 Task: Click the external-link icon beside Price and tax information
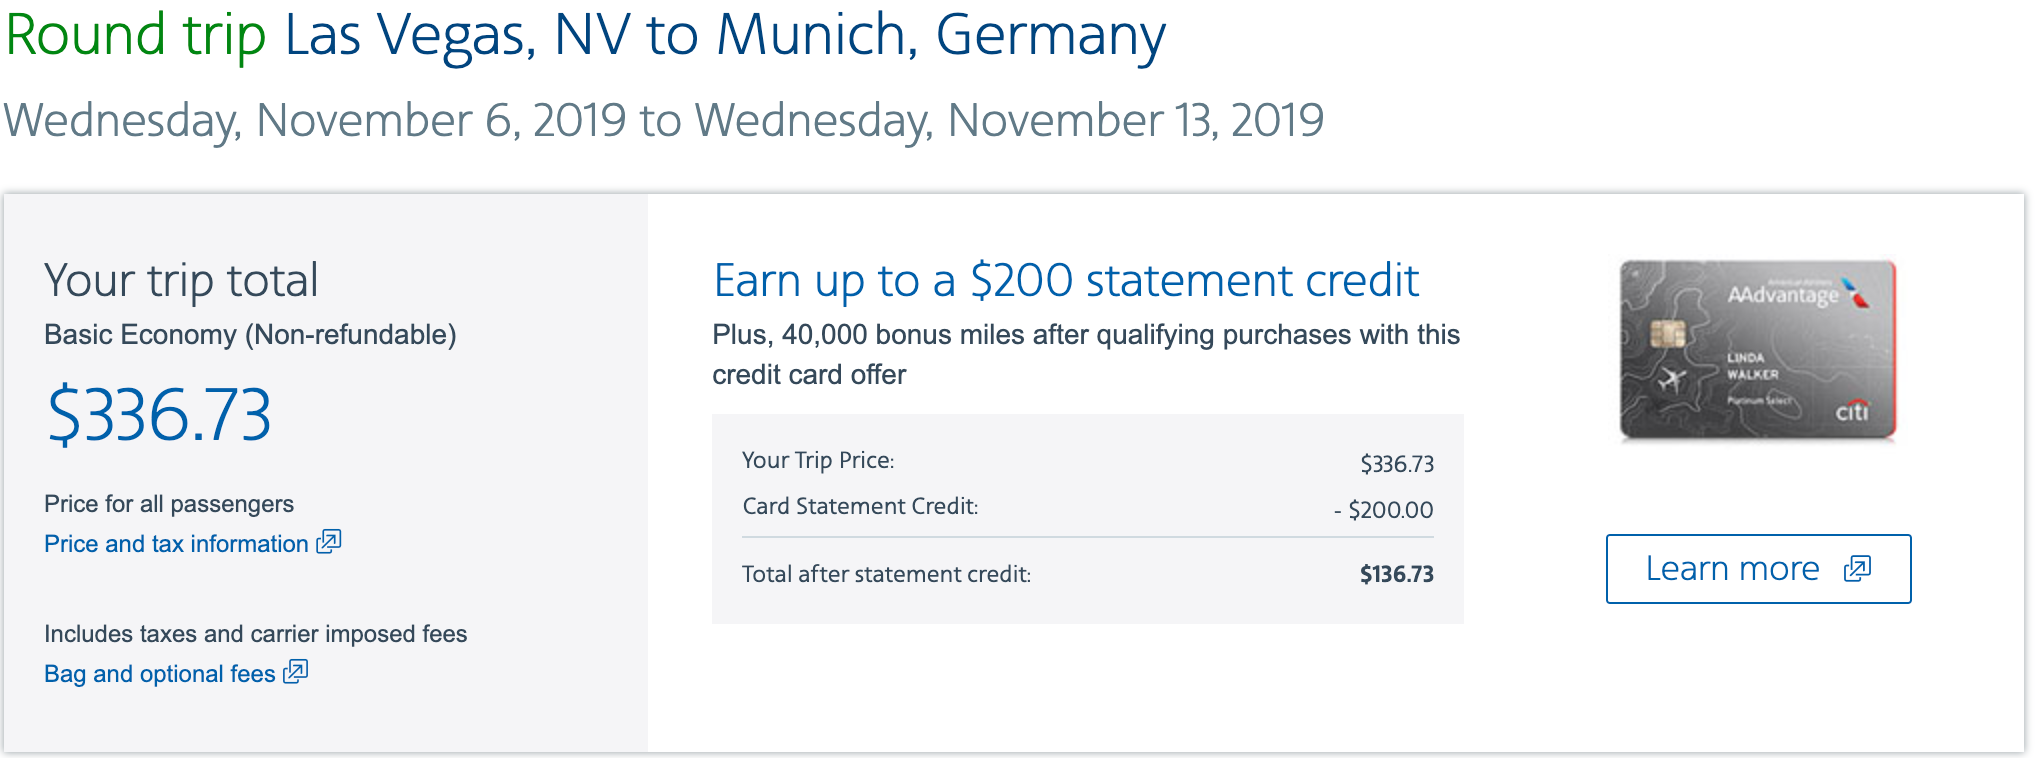(329, 542)
